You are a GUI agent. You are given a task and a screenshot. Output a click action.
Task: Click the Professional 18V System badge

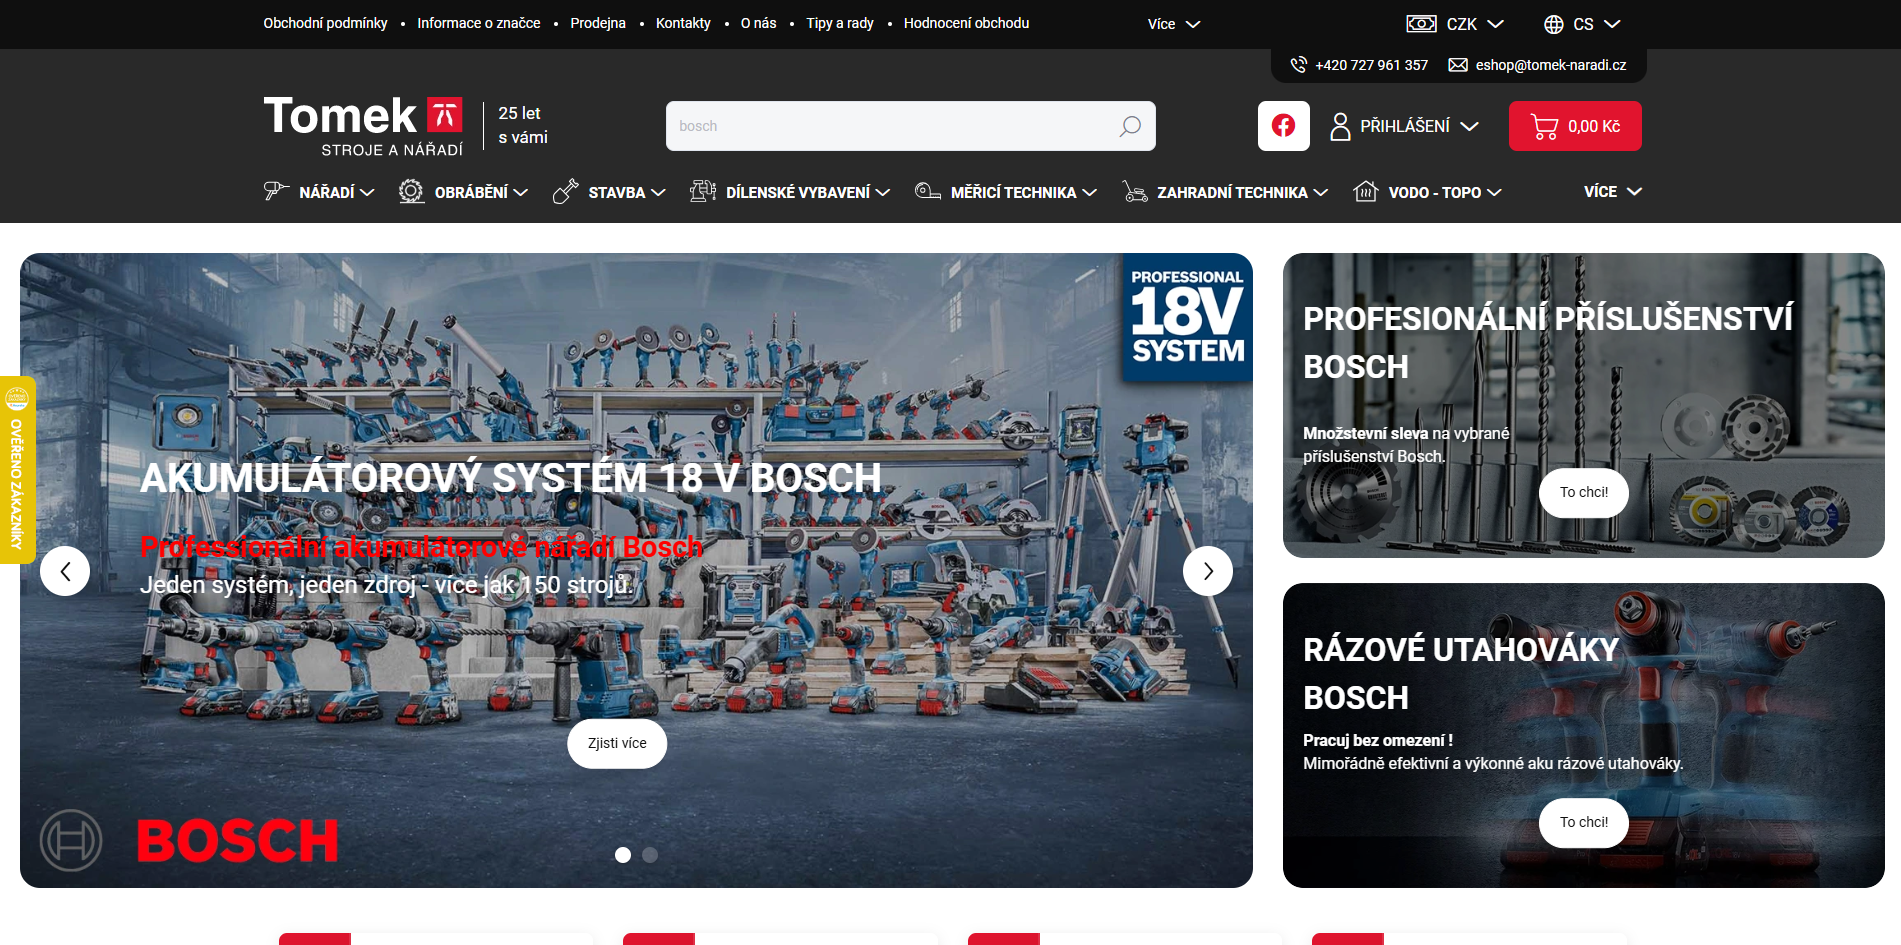pyautogui.click(x=1187, y=317)
